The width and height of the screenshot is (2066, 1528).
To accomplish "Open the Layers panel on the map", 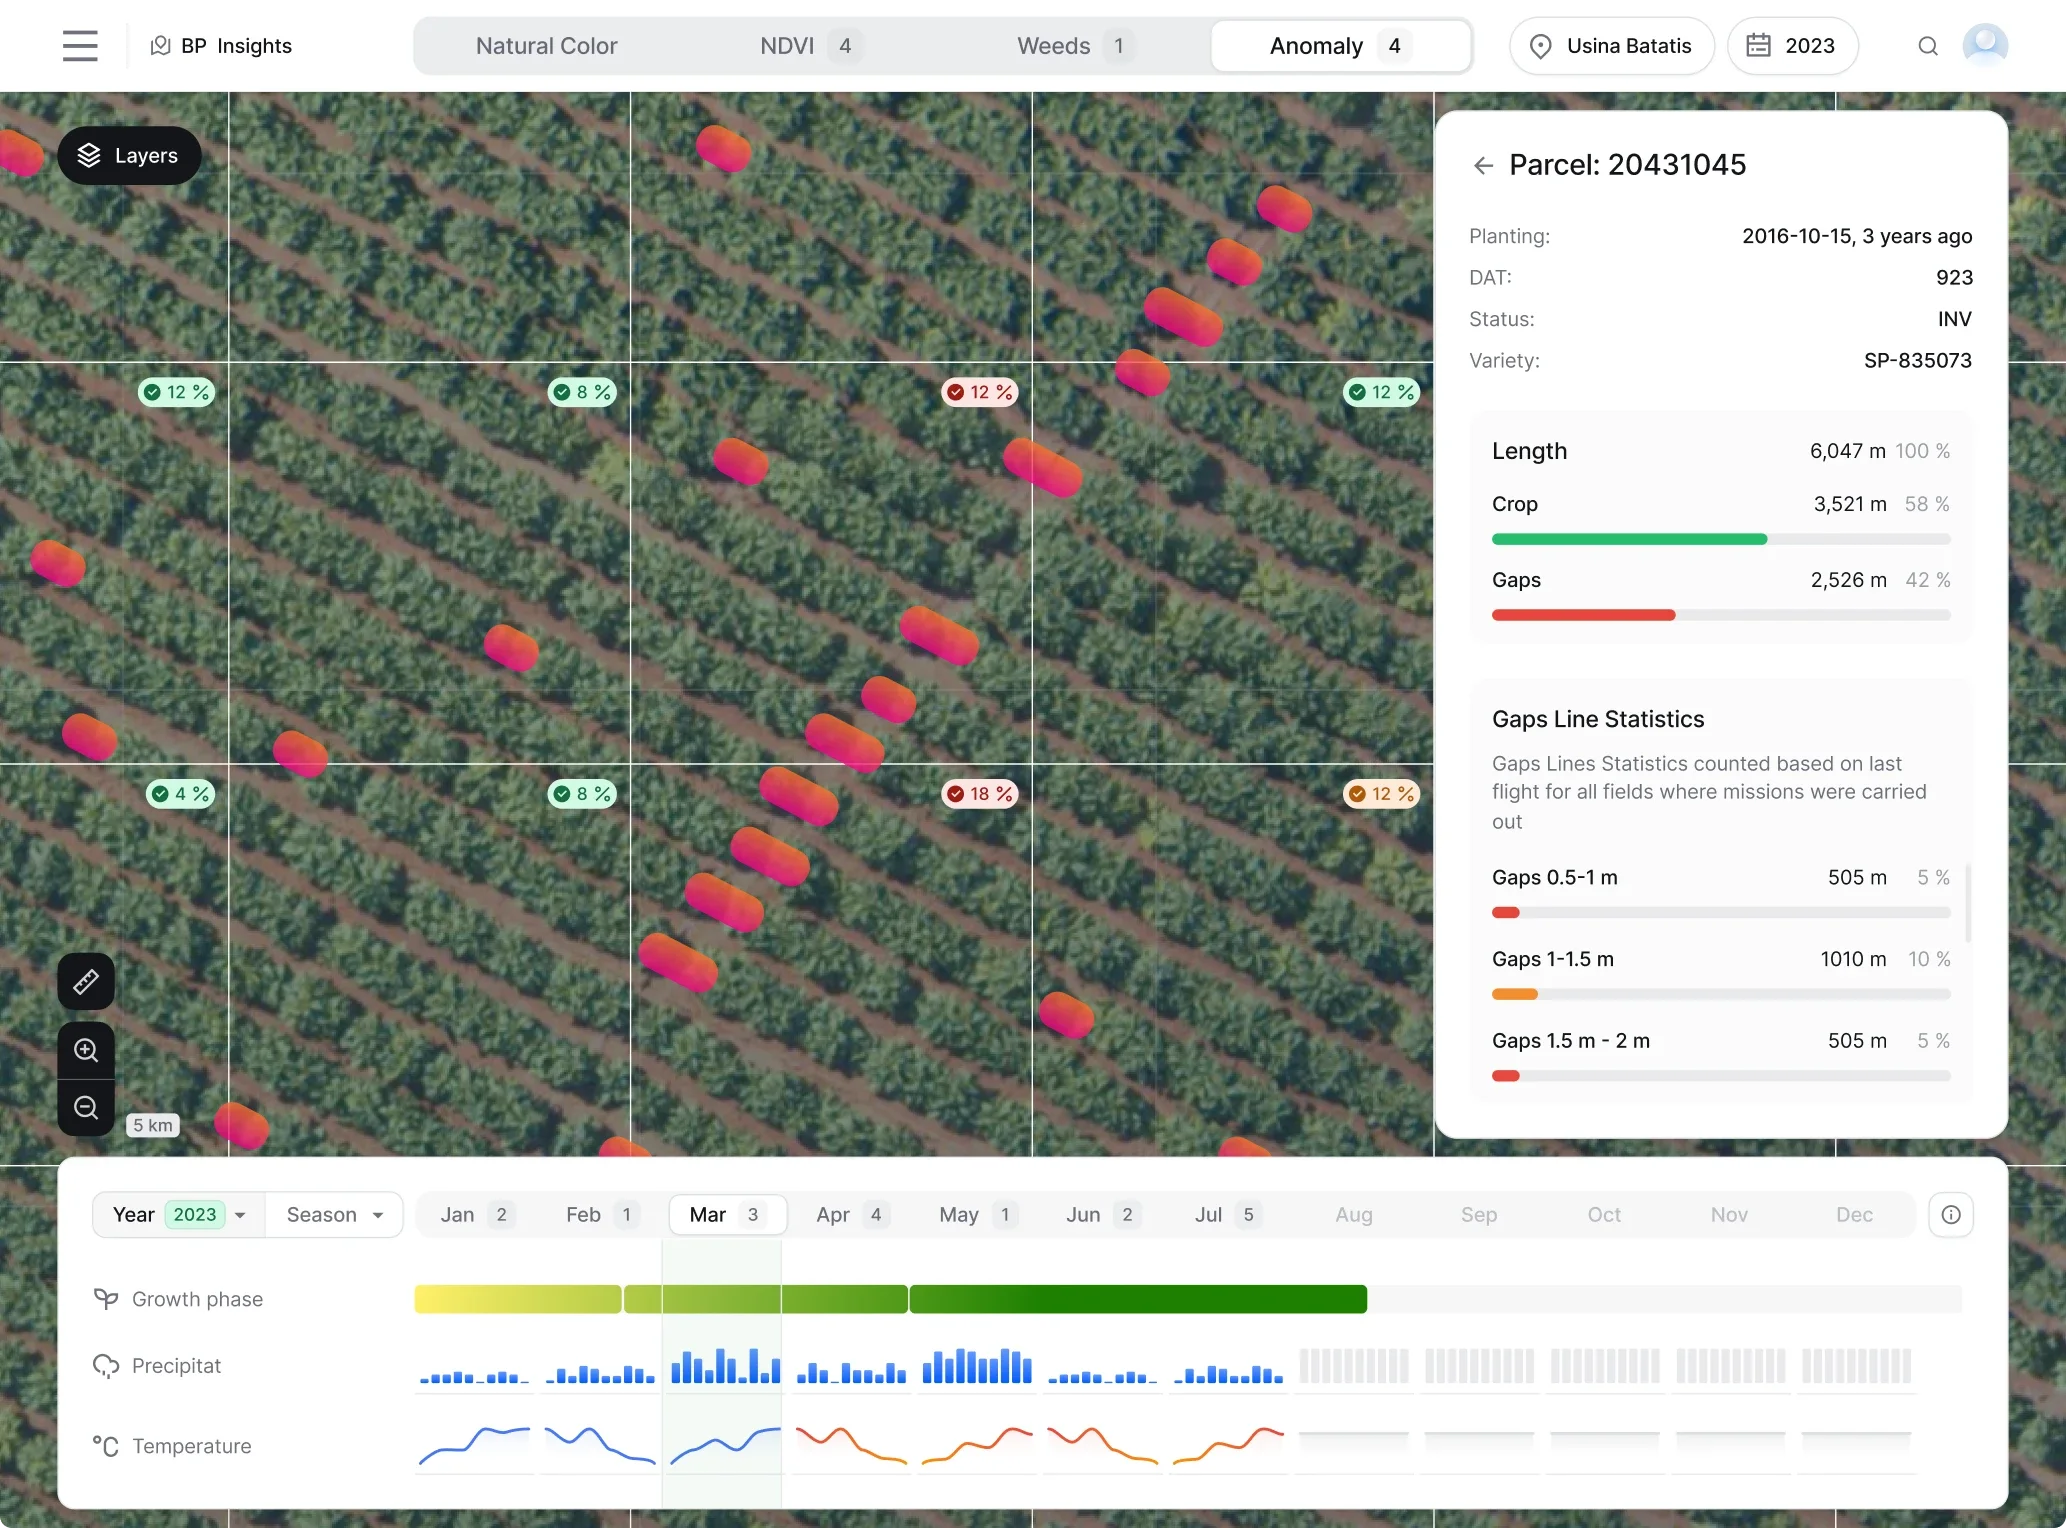I will pyautogui.click(x=129, y=155).
